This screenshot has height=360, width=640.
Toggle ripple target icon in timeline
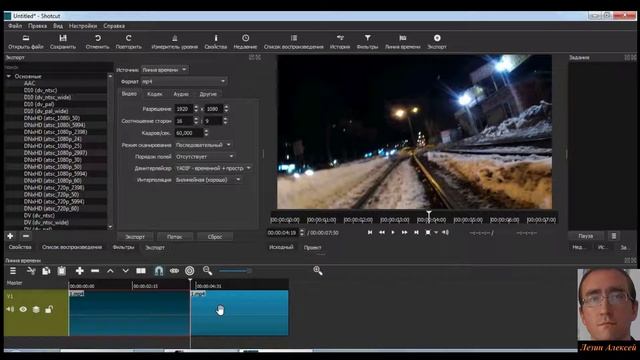189,271
